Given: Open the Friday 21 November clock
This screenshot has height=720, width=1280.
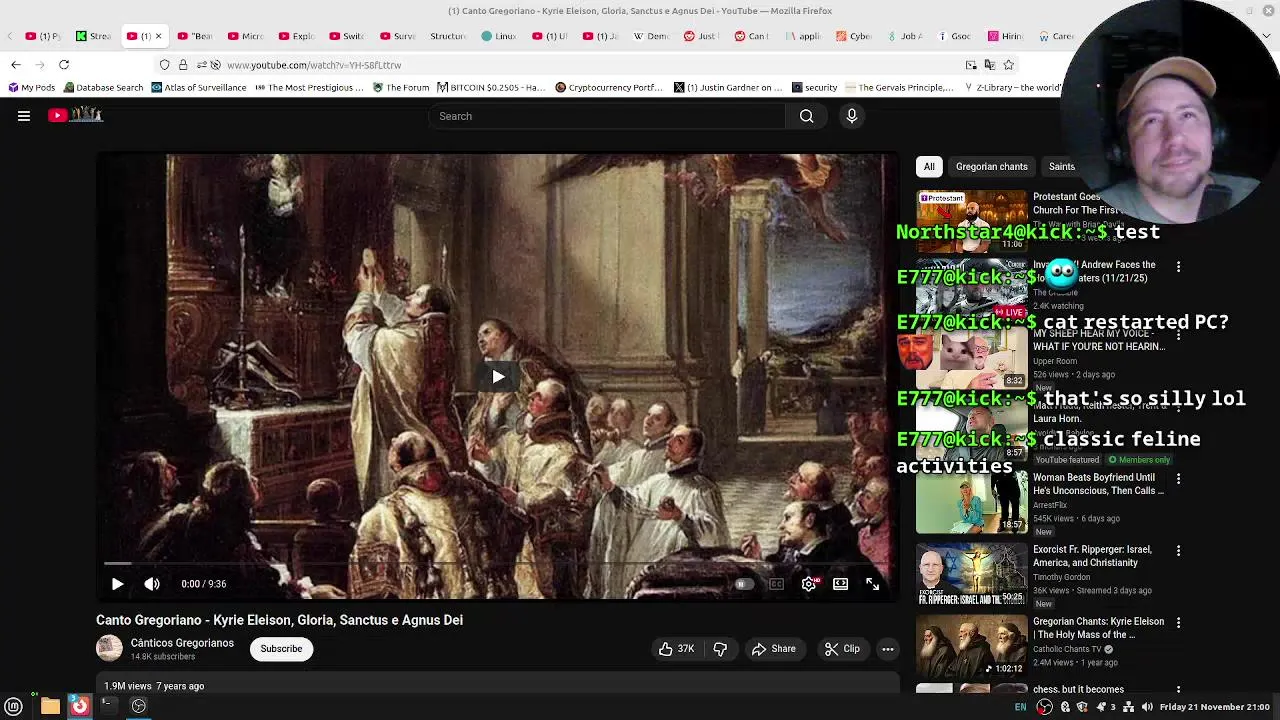Looking at the screenshot, I should pos(1213,707).
